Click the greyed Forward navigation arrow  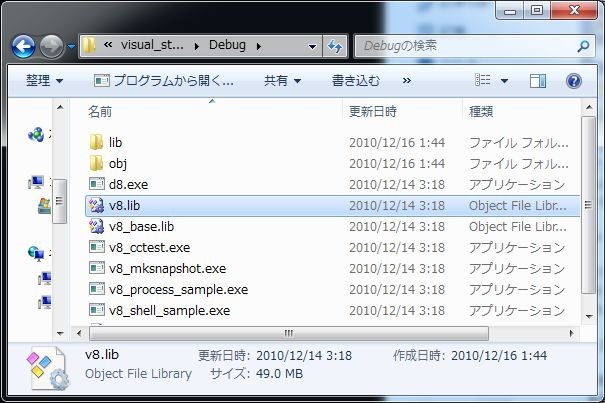(x=52, y=47)
